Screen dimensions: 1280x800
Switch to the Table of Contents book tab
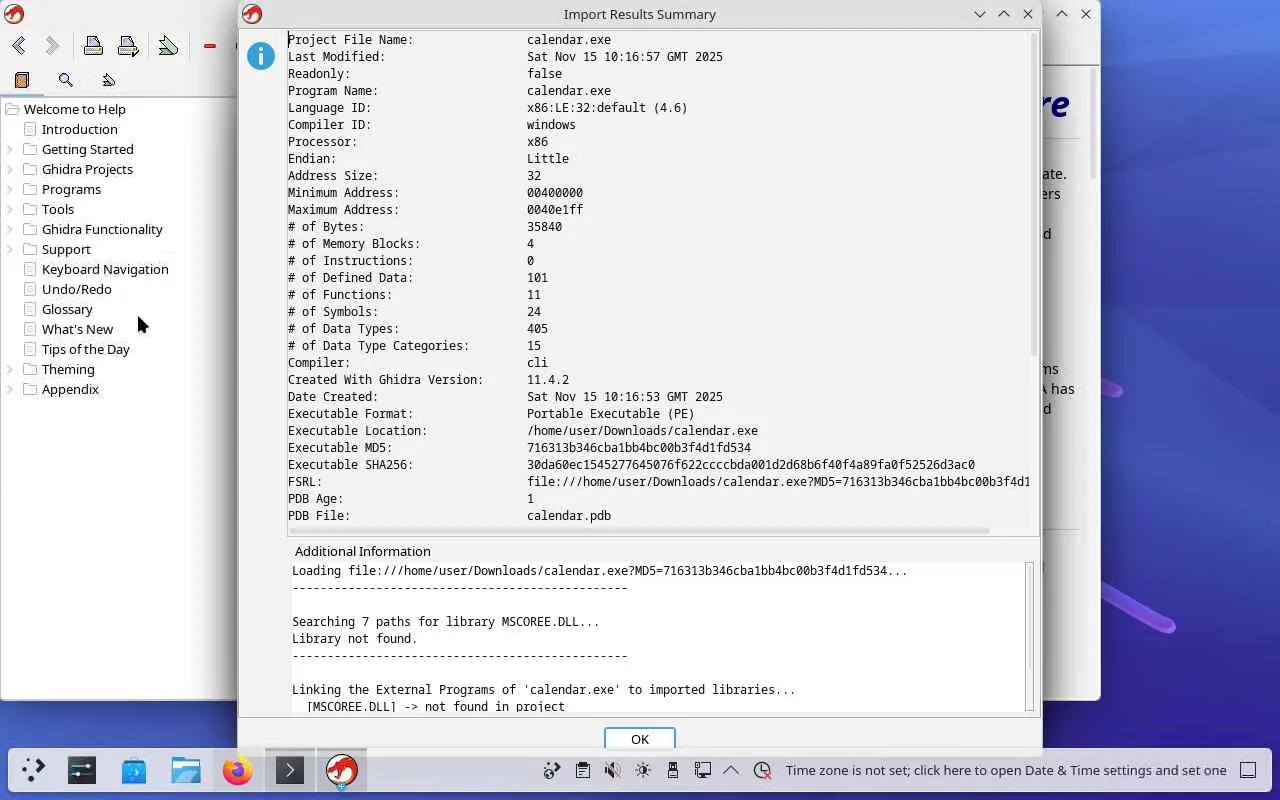tap(22, 80)
